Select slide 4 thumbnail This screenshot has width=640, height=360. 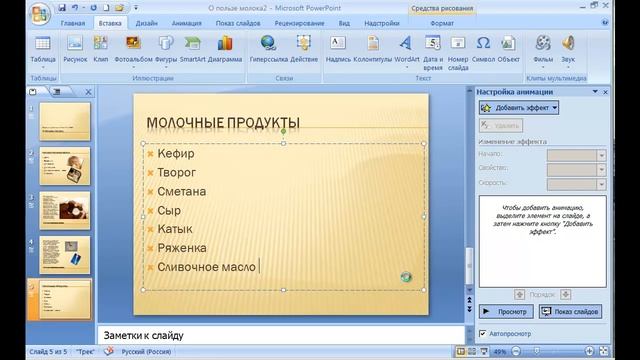pos(65,255)
